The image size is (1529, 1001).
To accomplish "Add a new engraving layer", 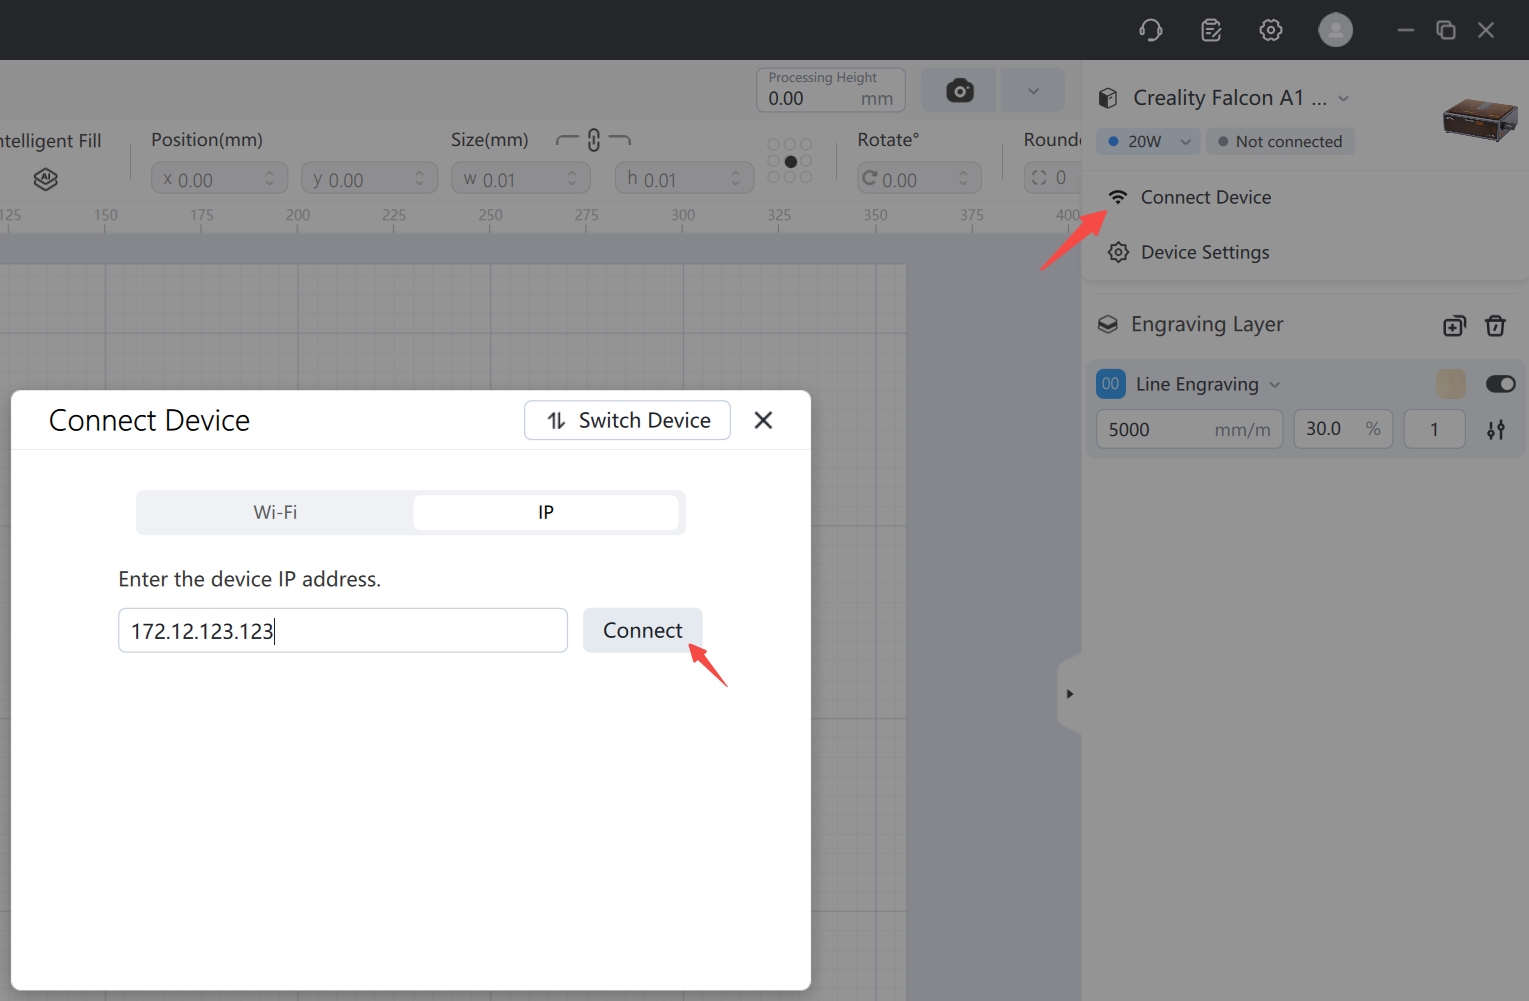I will pyautogui.click(x=1455, y=325).
